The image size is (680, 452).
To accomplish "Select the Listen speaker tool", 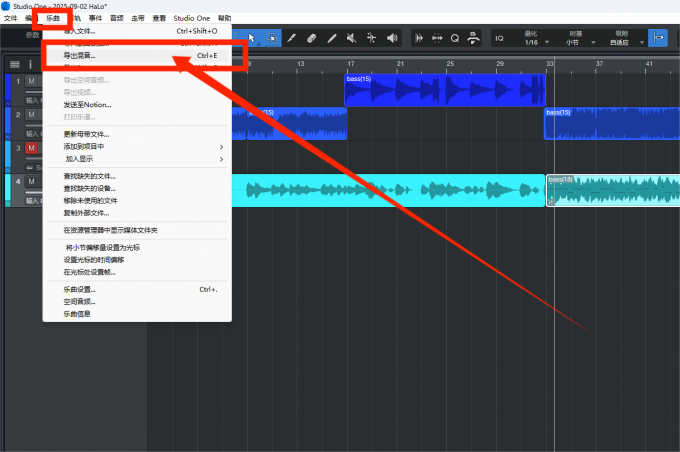I will [x=391, y=38].
